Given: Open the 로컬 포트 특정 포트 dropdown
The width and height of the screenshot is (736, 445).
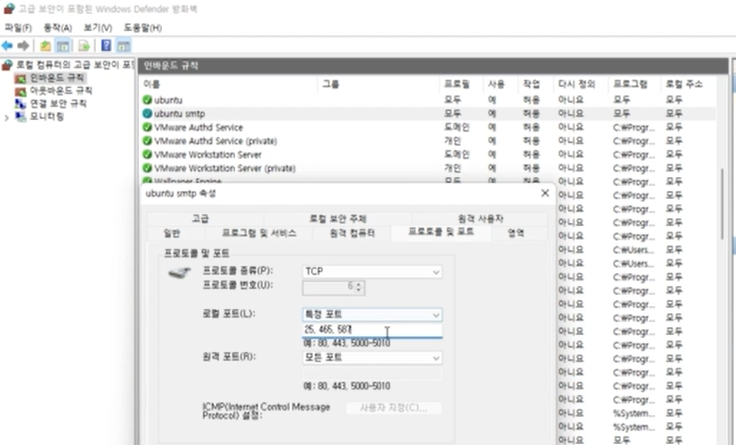Looking at the screenshot, I should (372, 315).
